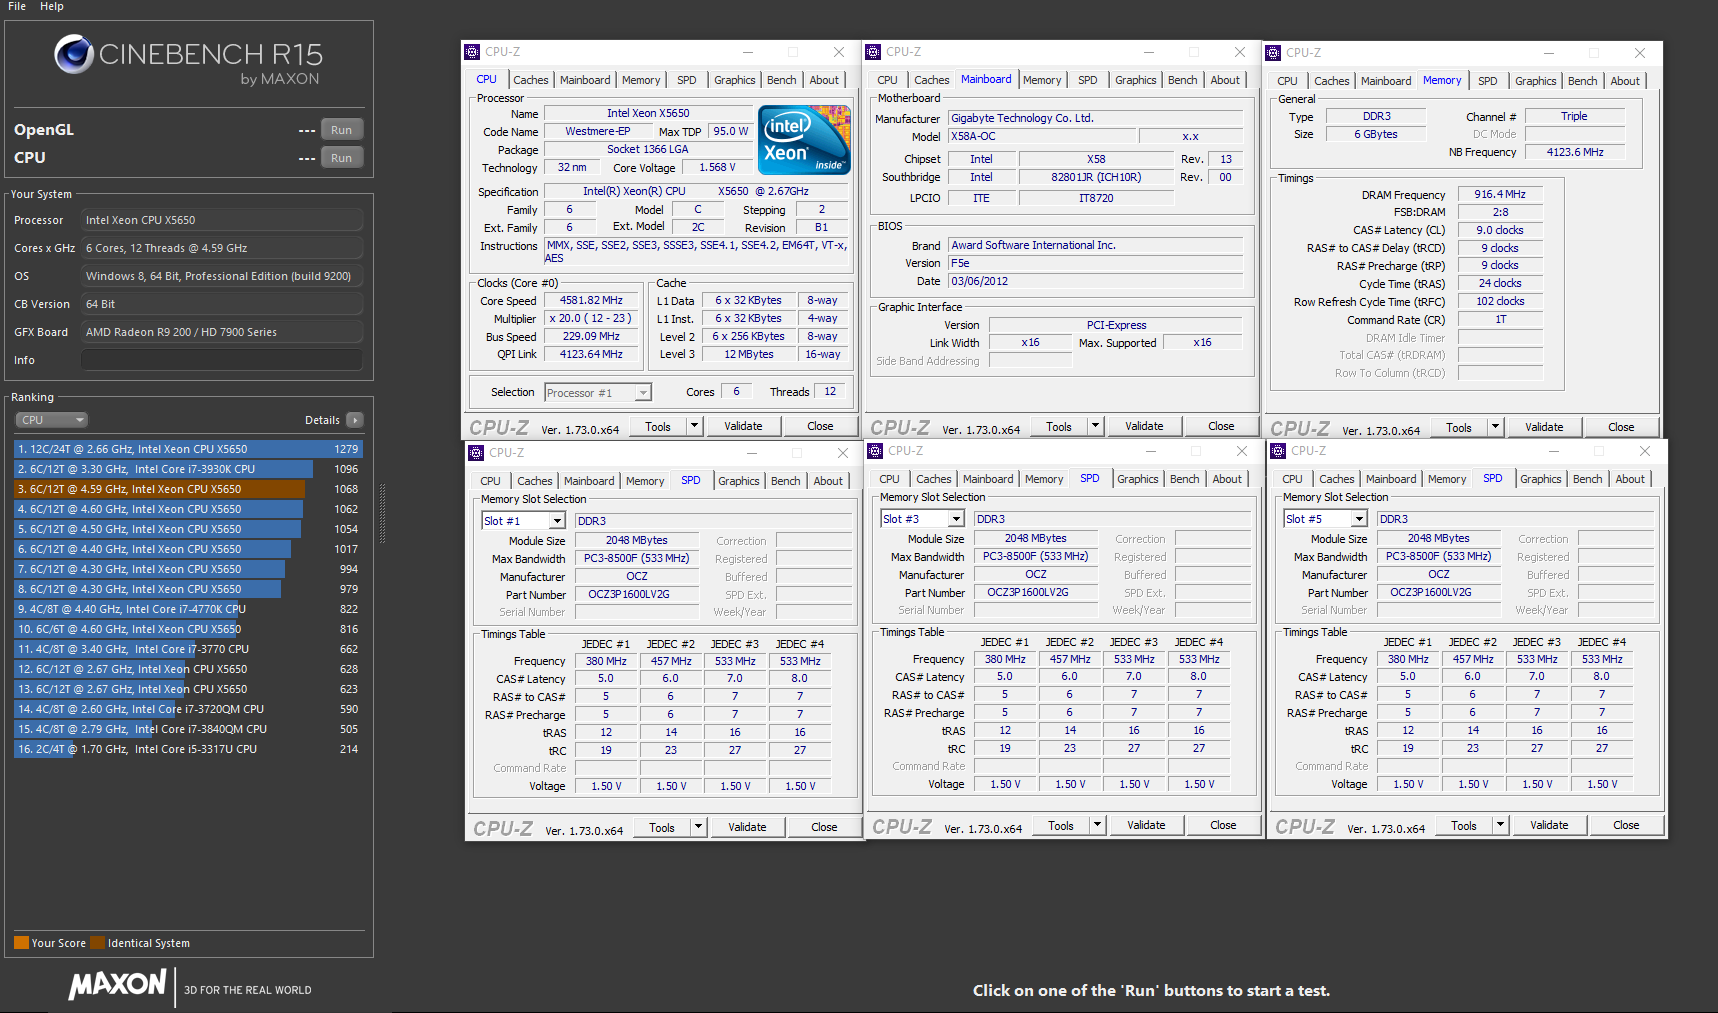Click the CPU-Z title icon of the Slot #1 SPD window
Viewport: 1718px width, 1013px height.
(x=476, y=453)
